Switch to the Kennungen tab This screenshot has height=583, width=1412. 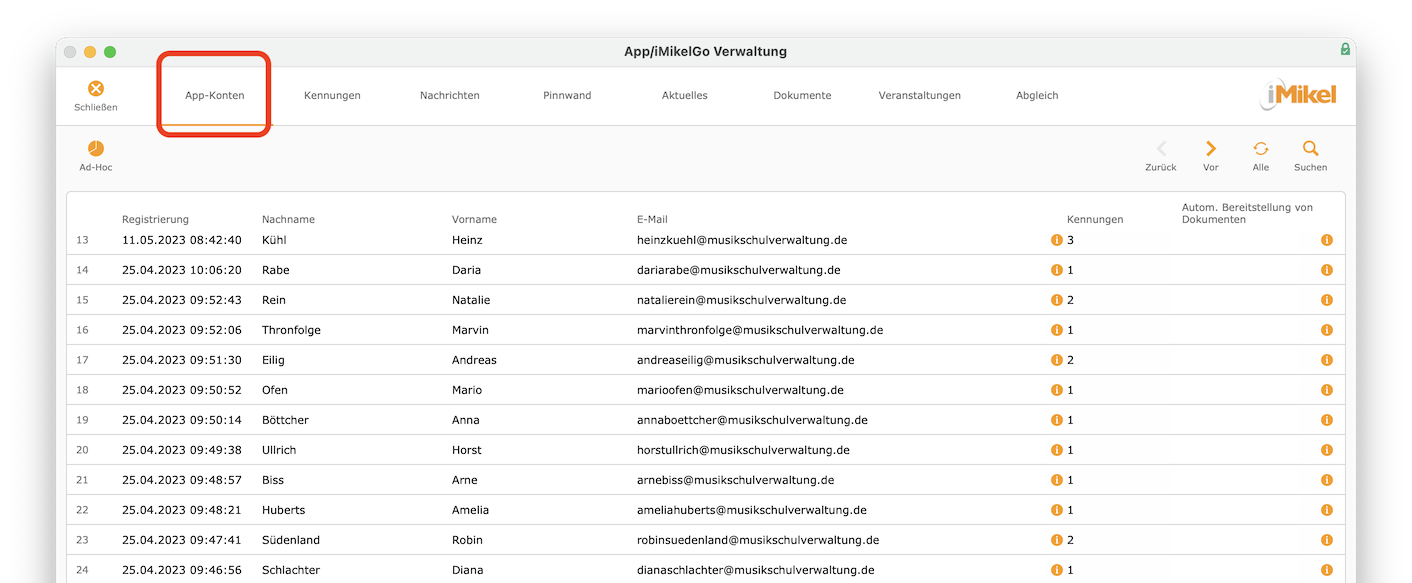[332, 96]
